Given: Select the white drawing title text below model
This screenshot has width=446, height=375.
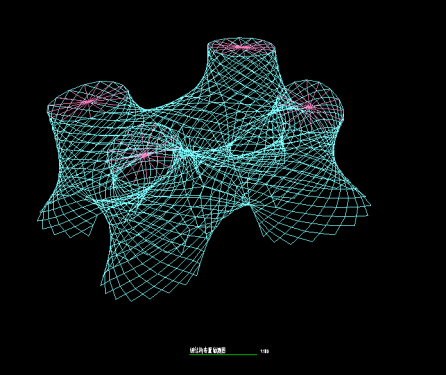Looking at the screenshot, I should (208, 350).
